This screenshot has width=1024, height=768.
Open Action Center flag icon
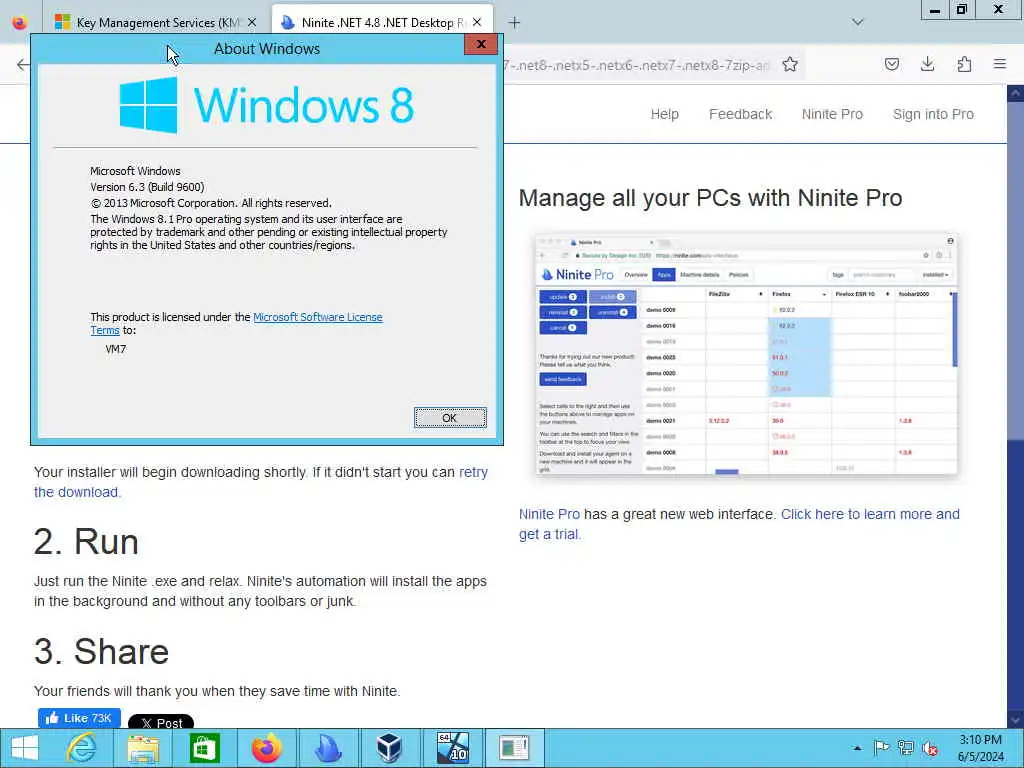[882, 748]
